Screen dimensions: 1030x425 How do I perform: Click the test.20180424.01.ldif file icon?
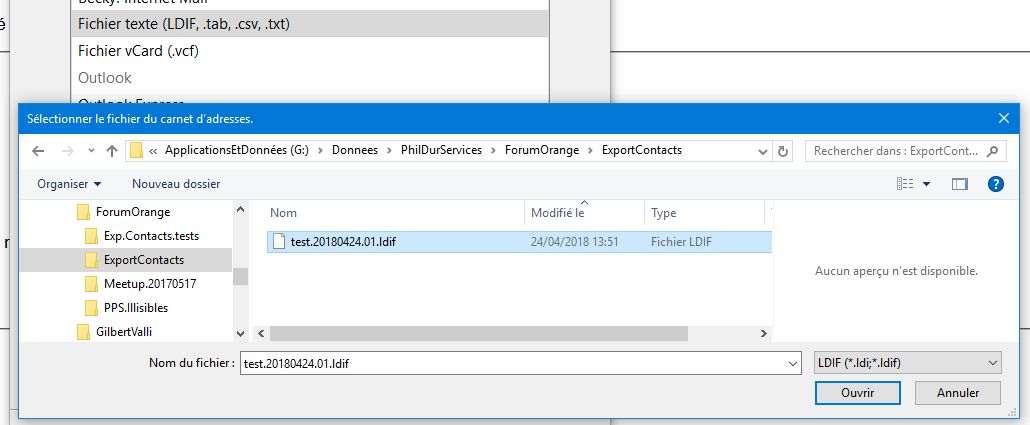coord(280,241)
